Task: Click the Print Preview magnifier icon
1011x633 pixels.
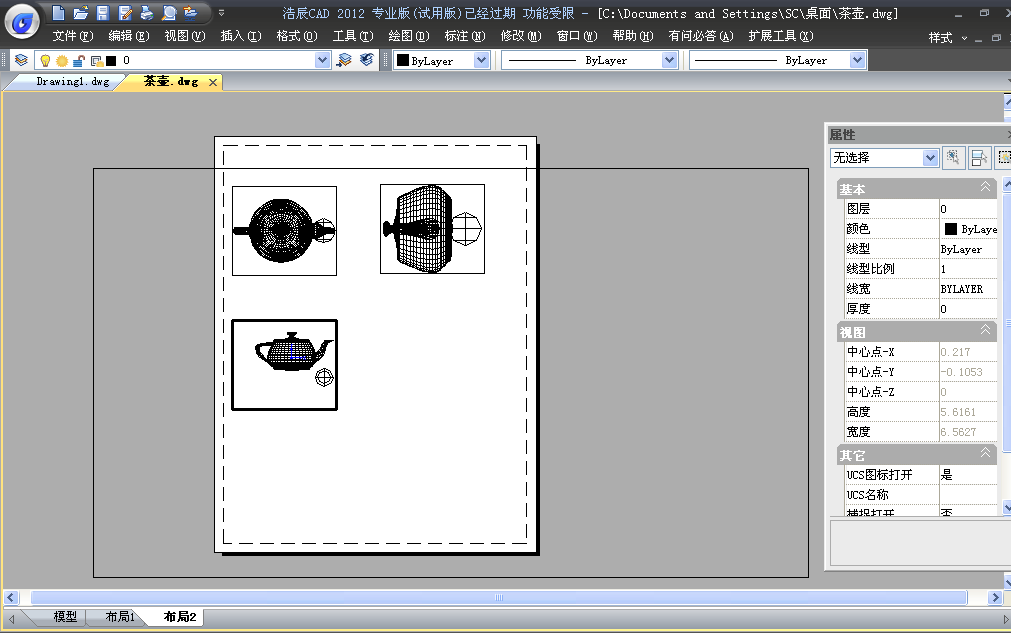Action: pyautogui.click(x=168, y=13)
